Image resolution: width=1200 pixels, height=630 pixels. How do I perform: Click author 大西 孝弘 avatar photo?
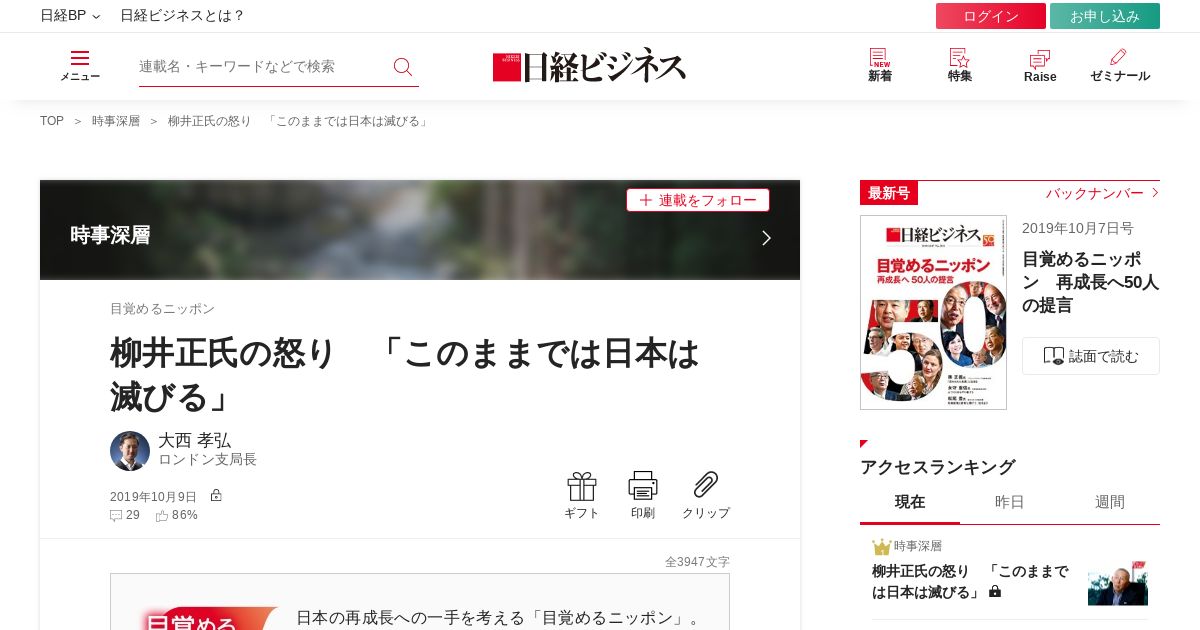point(130,451)
